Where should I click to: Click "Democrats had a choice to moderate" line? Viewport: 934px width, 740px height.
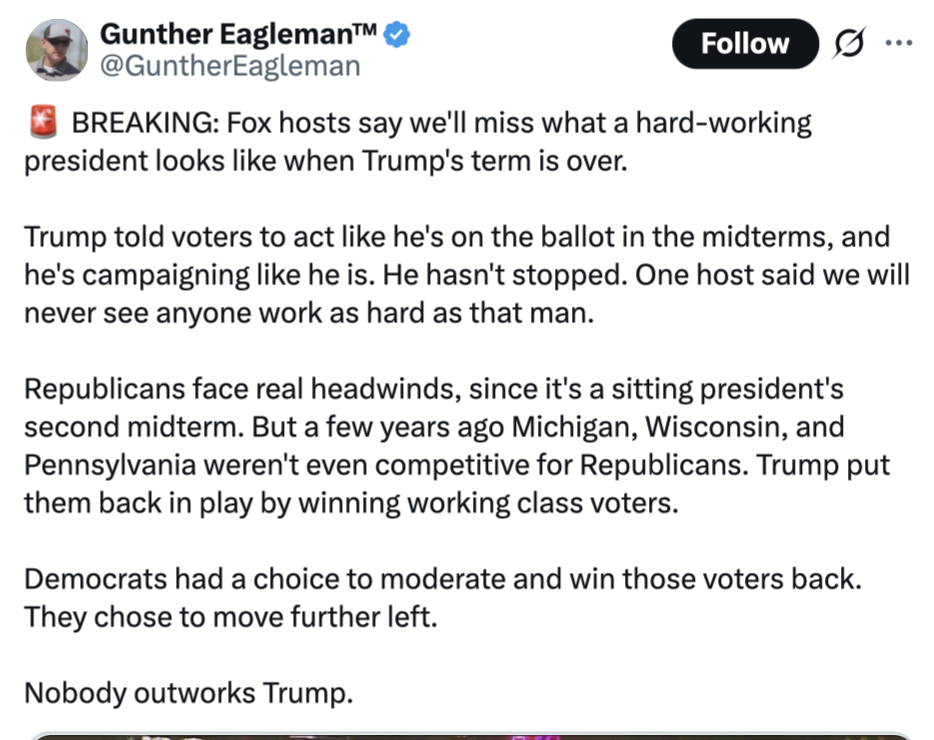pos(443,579)
